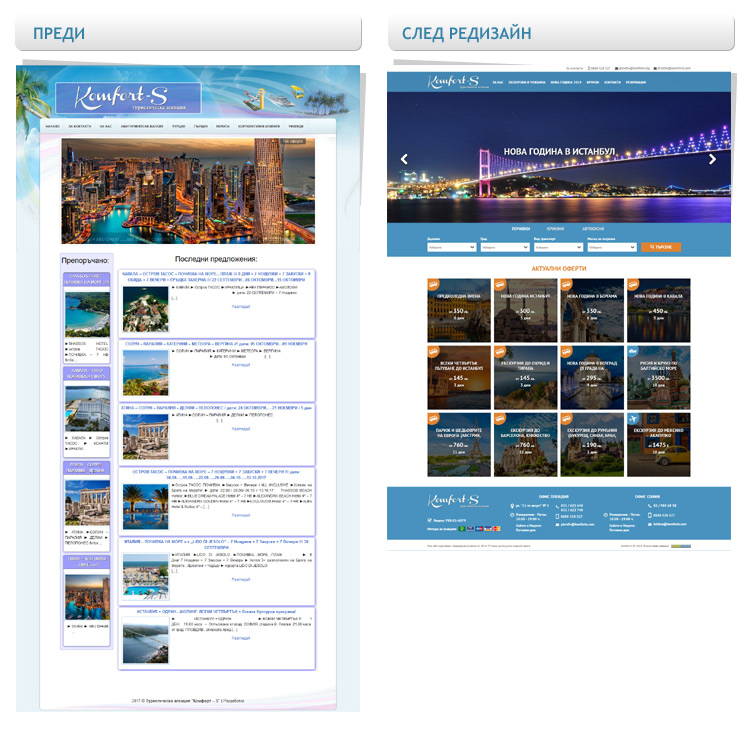Click the phone icon in the Sofia office footer
Screen dimensions: 752x735
[x=649, y=505]
